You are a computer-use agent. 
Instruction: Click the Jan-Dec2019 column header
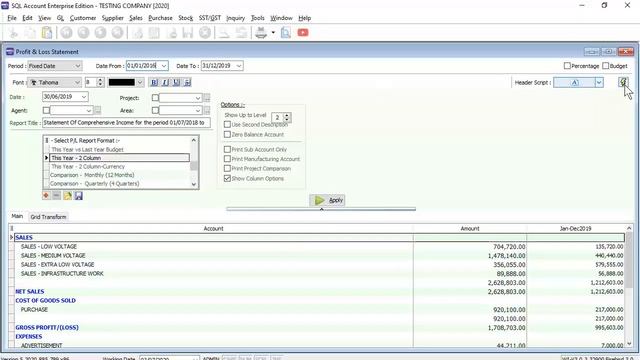coord(576,229)
